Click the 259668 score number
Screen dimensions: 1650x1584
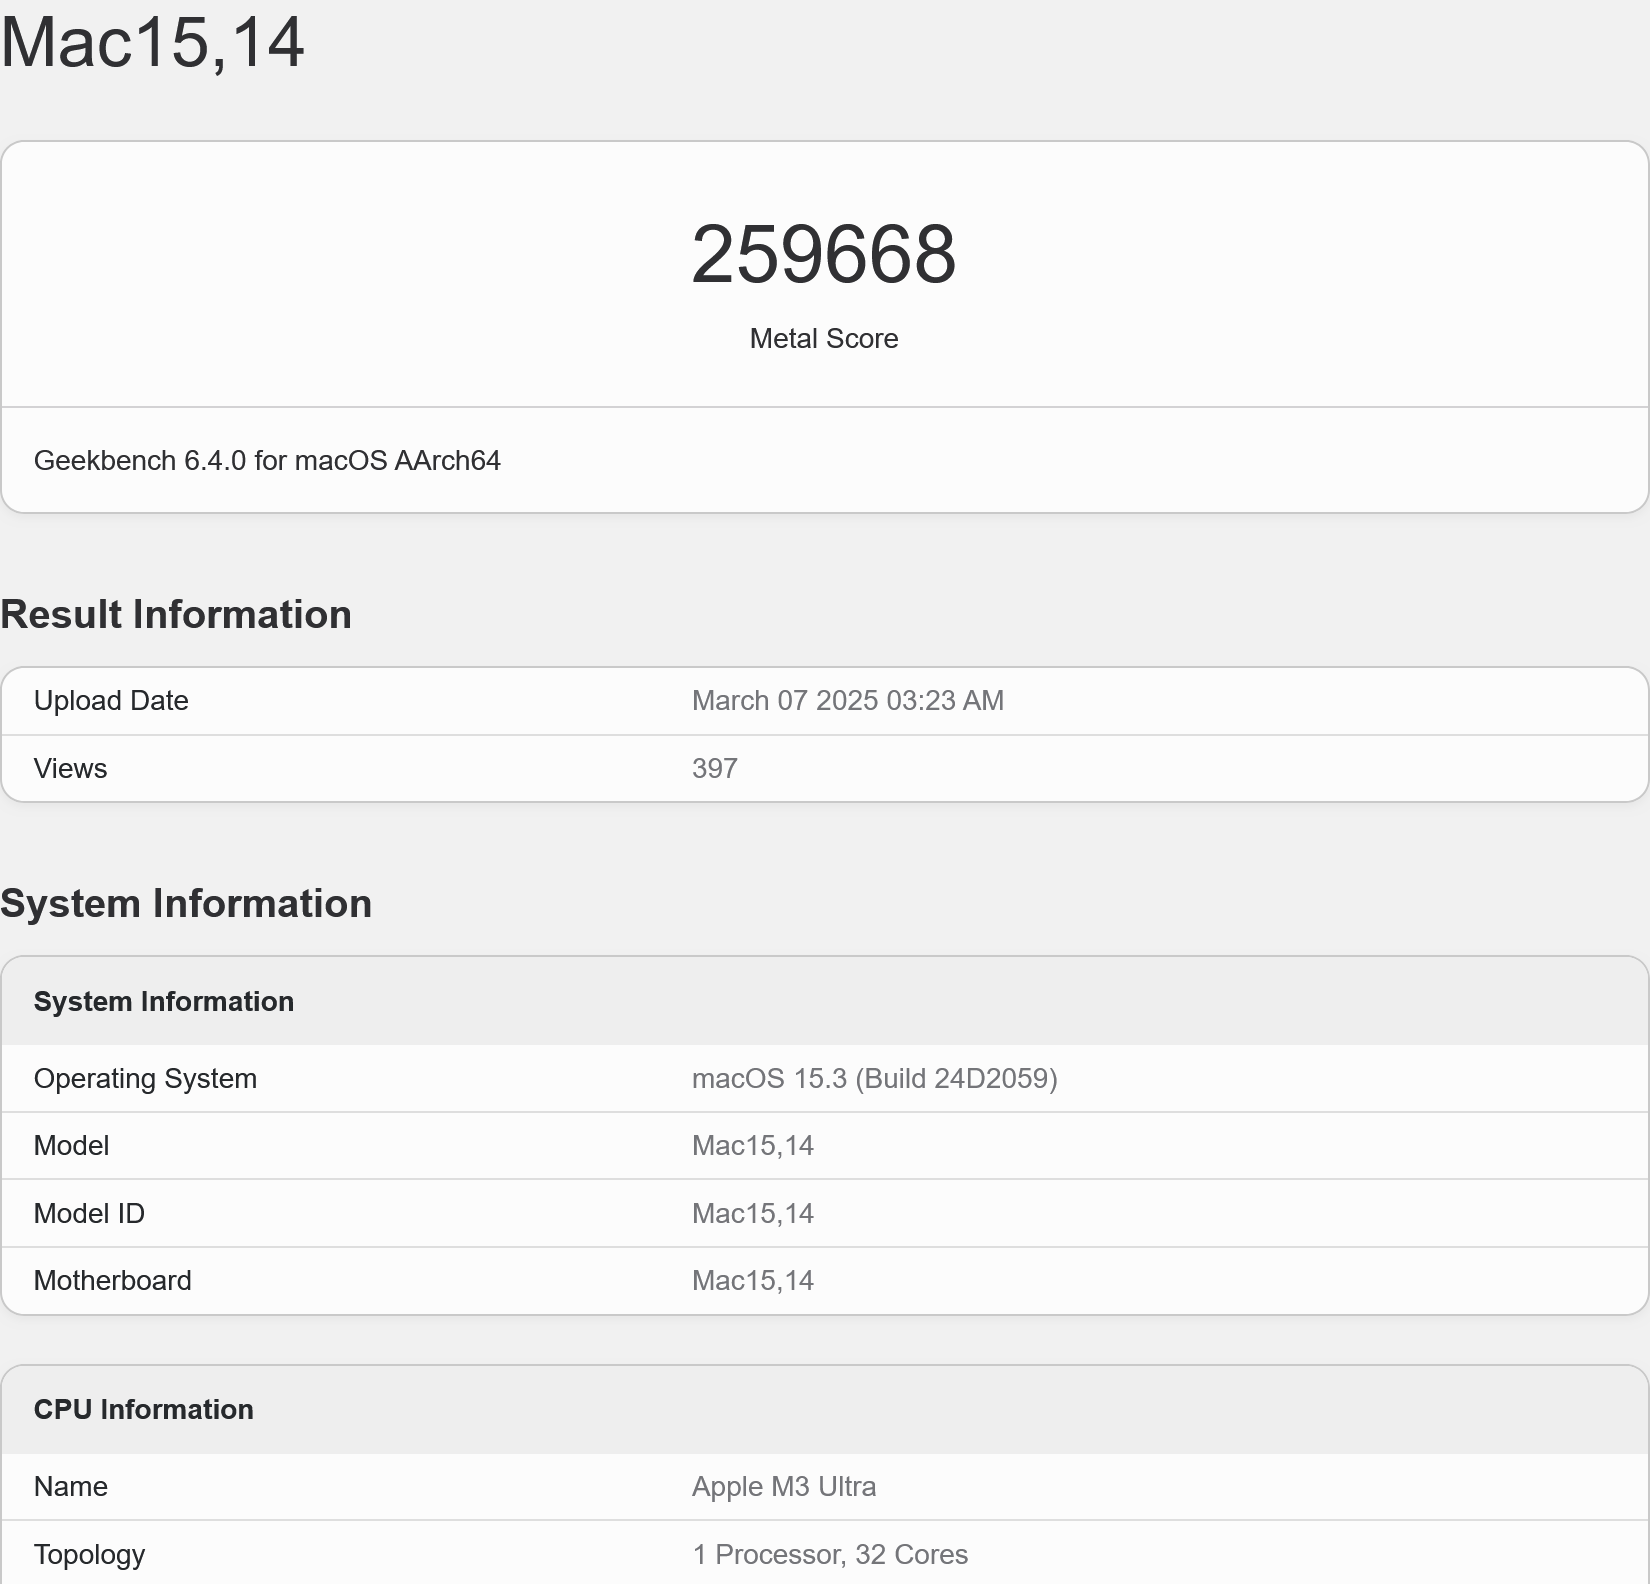[x=823, y=255]
